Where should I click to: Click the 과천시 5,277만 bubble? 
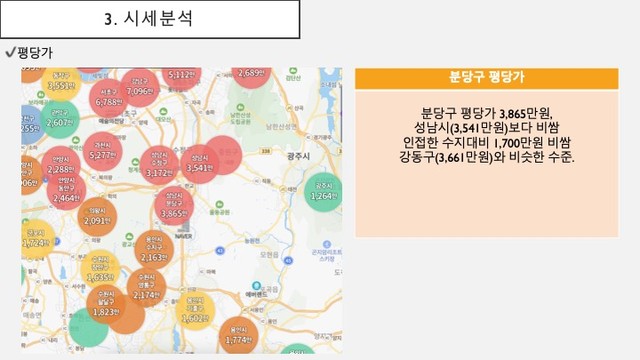(x=102, y=151)
